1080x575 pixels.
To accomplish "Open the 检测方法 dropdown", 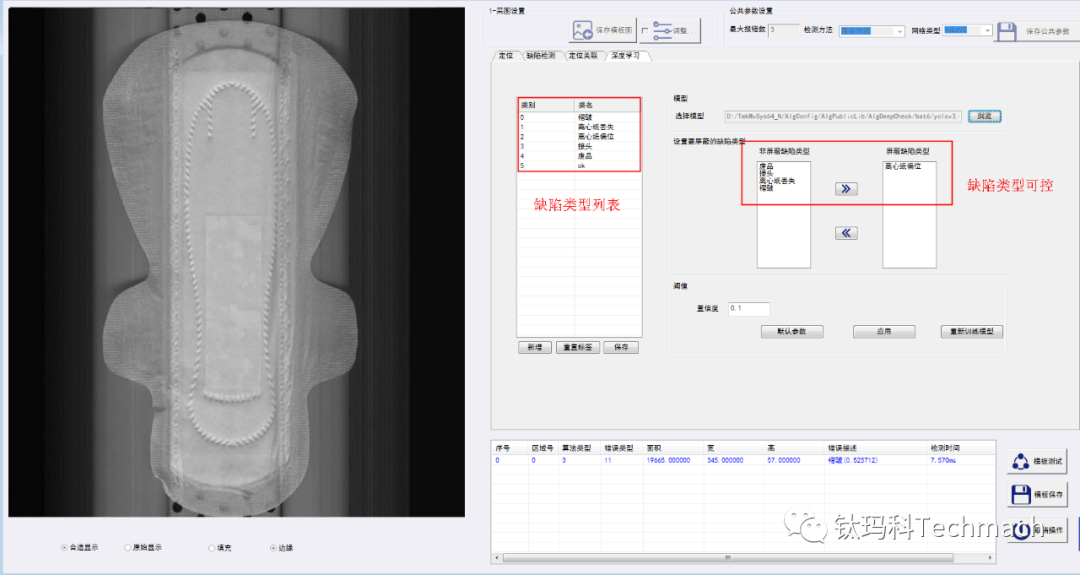I will [871, 31].
